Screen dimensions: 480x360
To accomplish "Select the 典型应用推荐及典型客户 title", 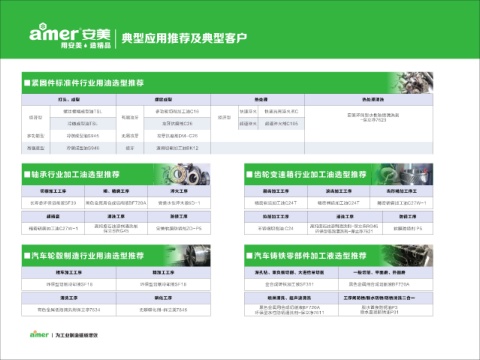I will point(184,38).
